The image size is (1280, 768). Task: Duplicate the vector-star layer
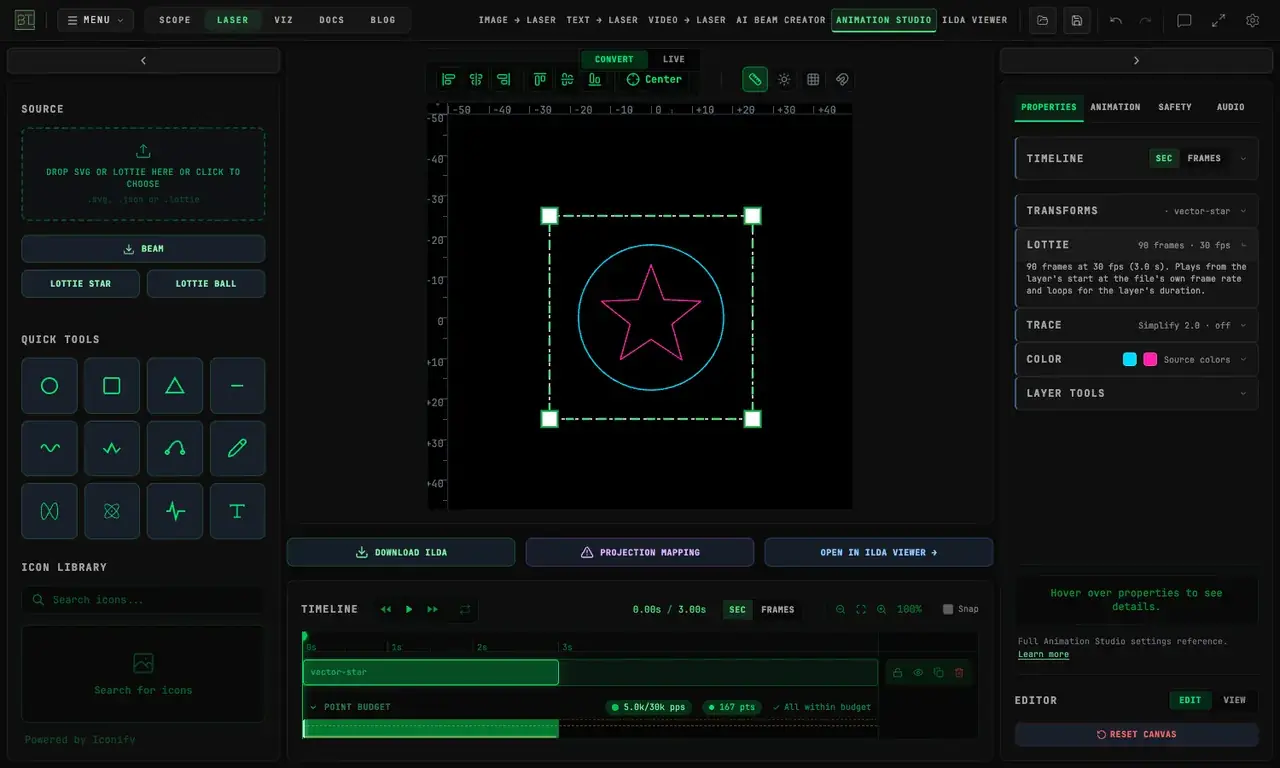coord(938,673)
